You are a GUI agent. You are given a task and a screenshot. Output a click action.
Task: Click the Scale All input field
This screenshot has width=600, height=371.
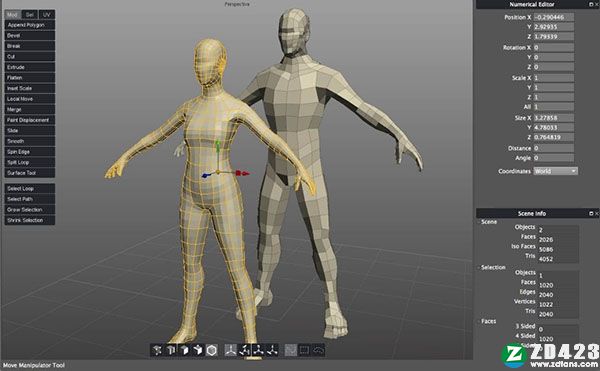coord(553,107)
